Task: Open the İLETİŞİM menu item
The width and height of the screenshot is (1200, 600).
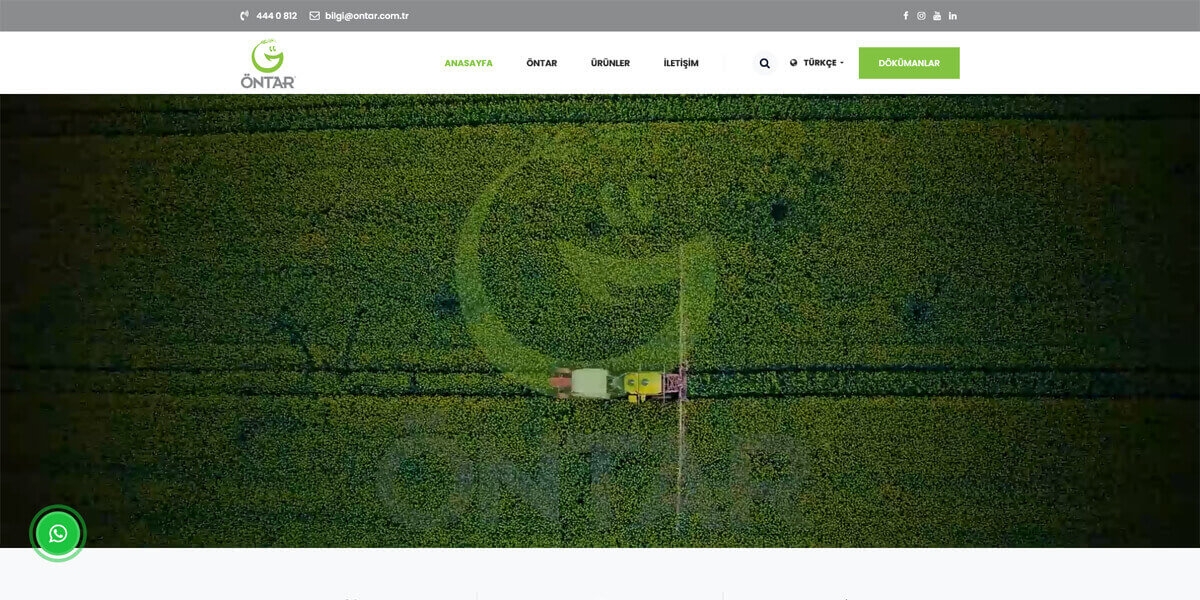Action: 681,63
